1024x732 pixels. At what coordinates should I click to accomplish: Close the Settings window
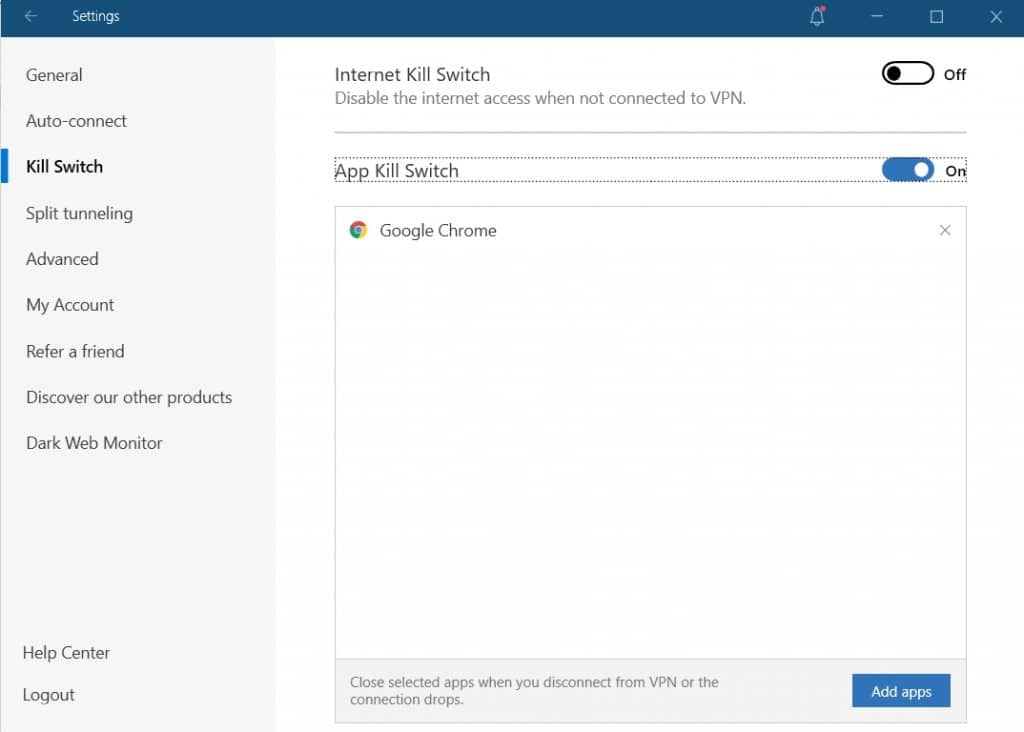click(995, 16)
